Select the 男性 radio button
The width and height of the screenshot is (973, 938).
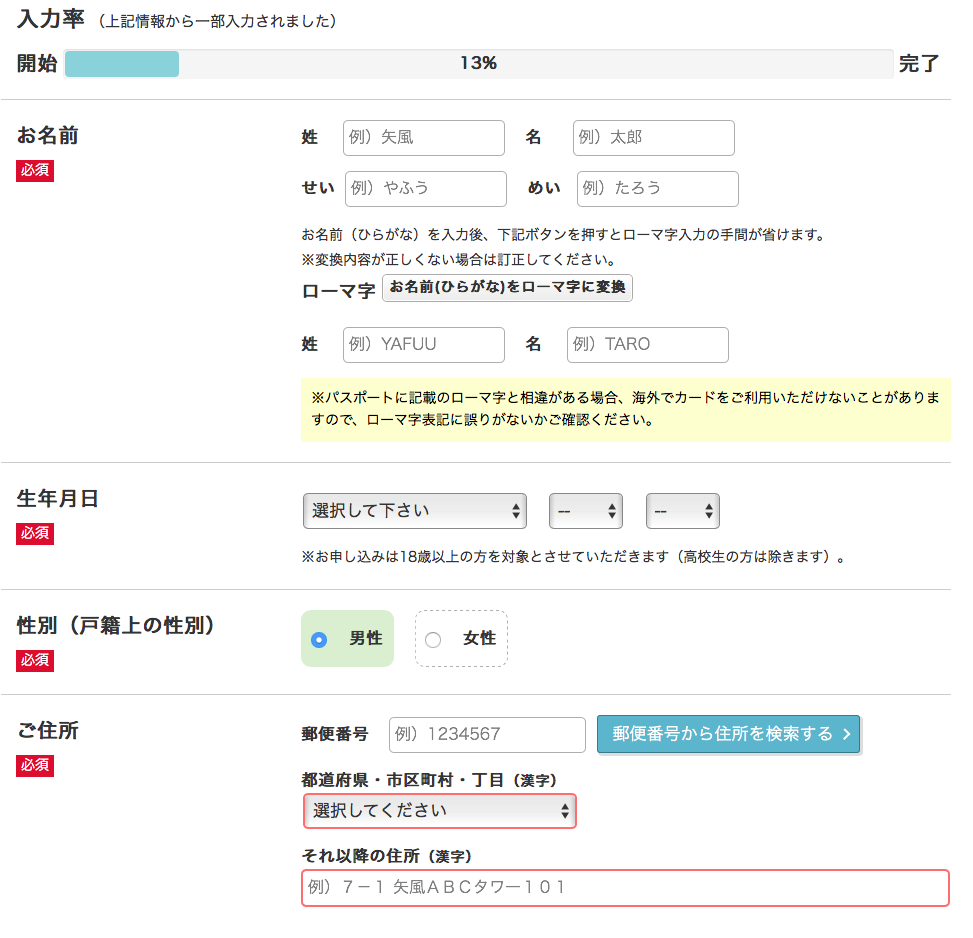click(x=320, y=639)
